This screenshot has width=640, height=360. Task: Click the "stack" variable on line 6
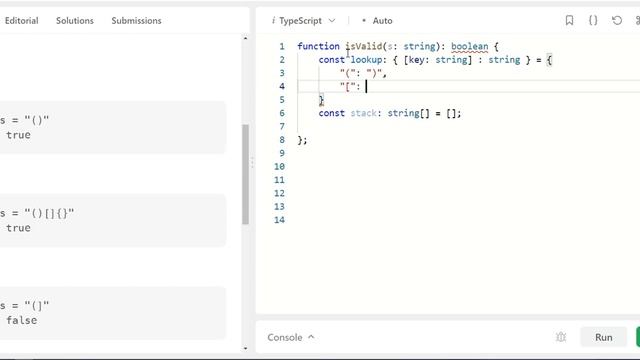pos(363,113)
